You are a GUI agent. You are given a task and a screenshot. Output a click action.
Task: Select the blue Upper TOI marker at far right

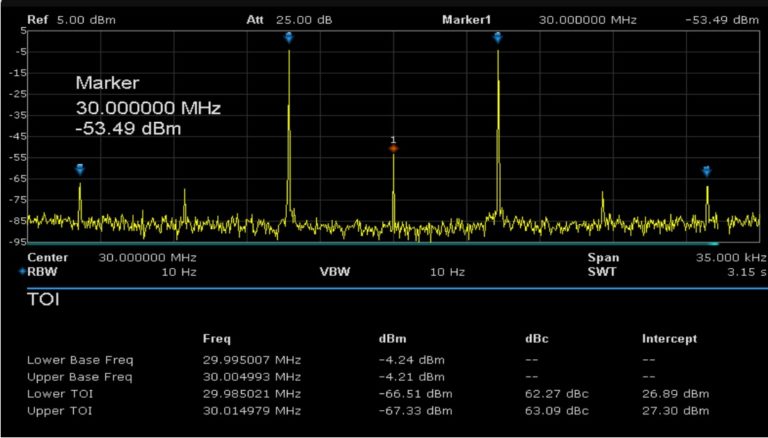(x=706, y=171)
